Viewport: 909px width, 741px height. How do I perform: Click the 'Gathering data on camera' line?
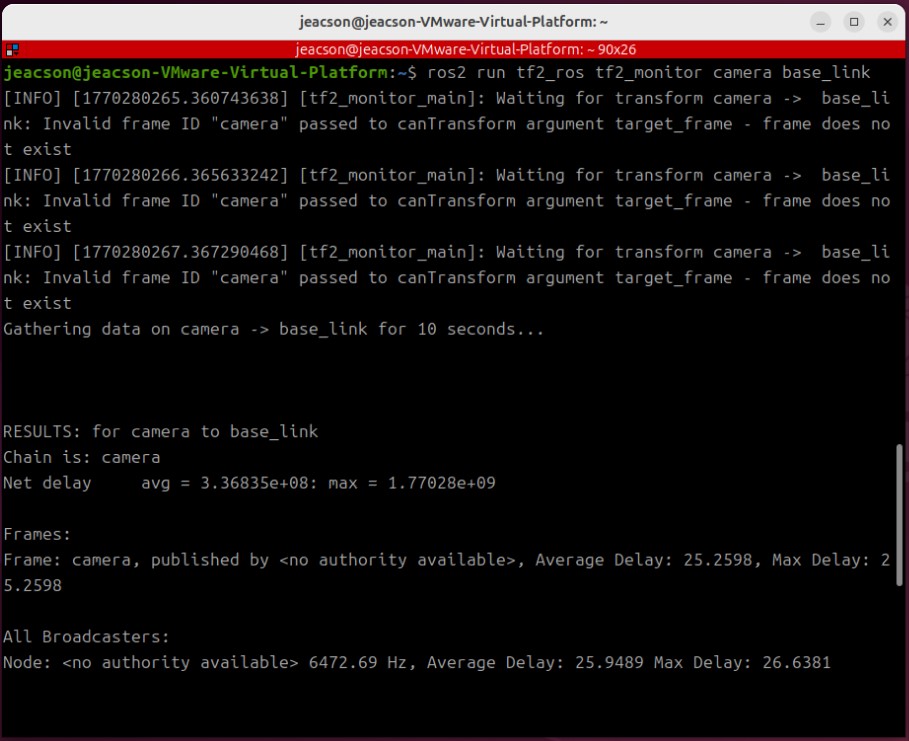tap(273, 329)
